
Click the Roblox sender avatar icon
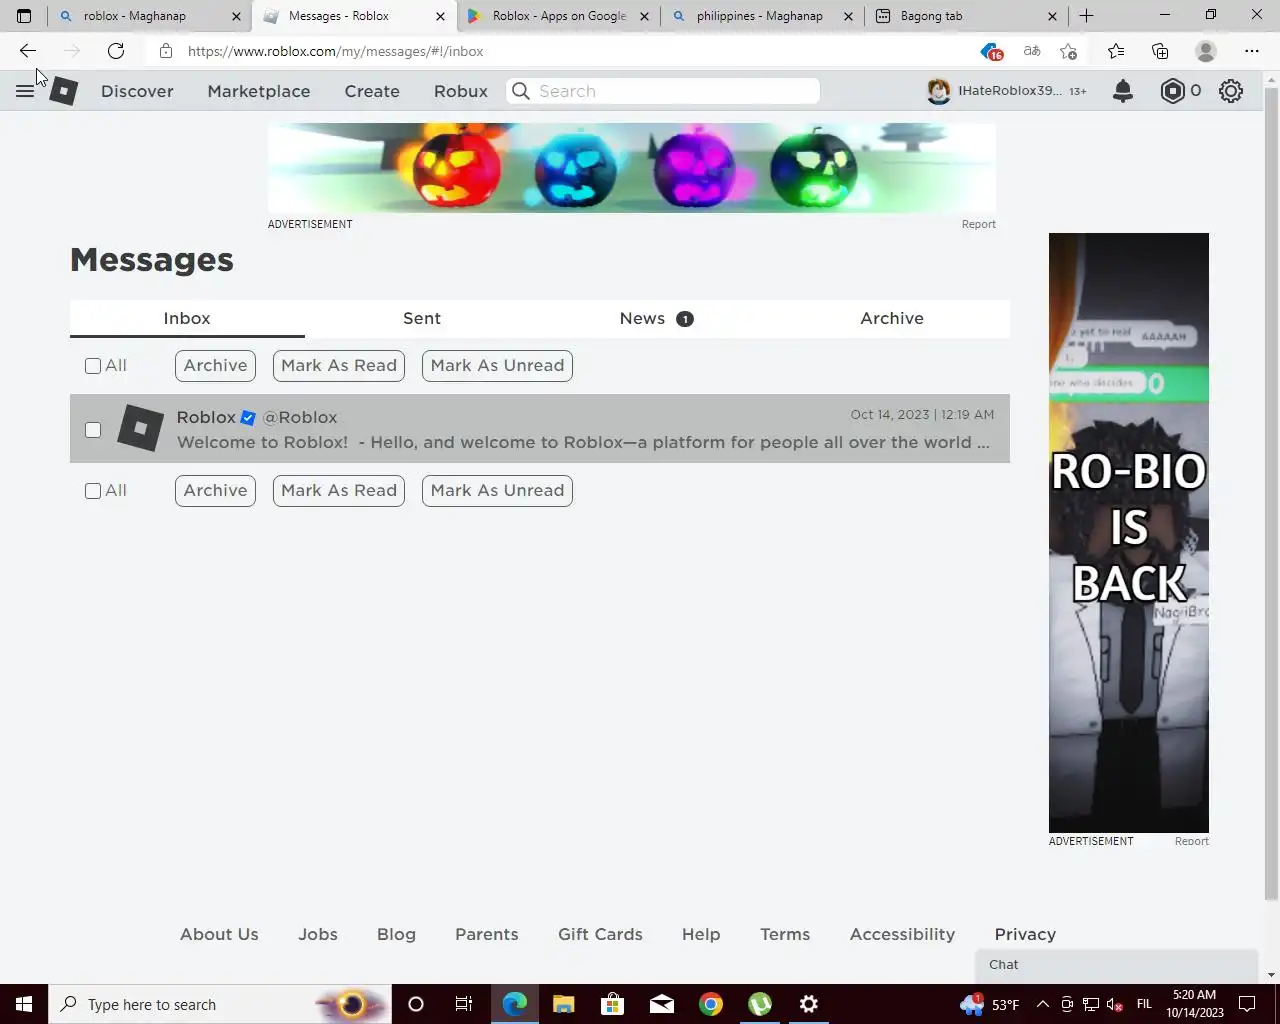coord(140,428)
